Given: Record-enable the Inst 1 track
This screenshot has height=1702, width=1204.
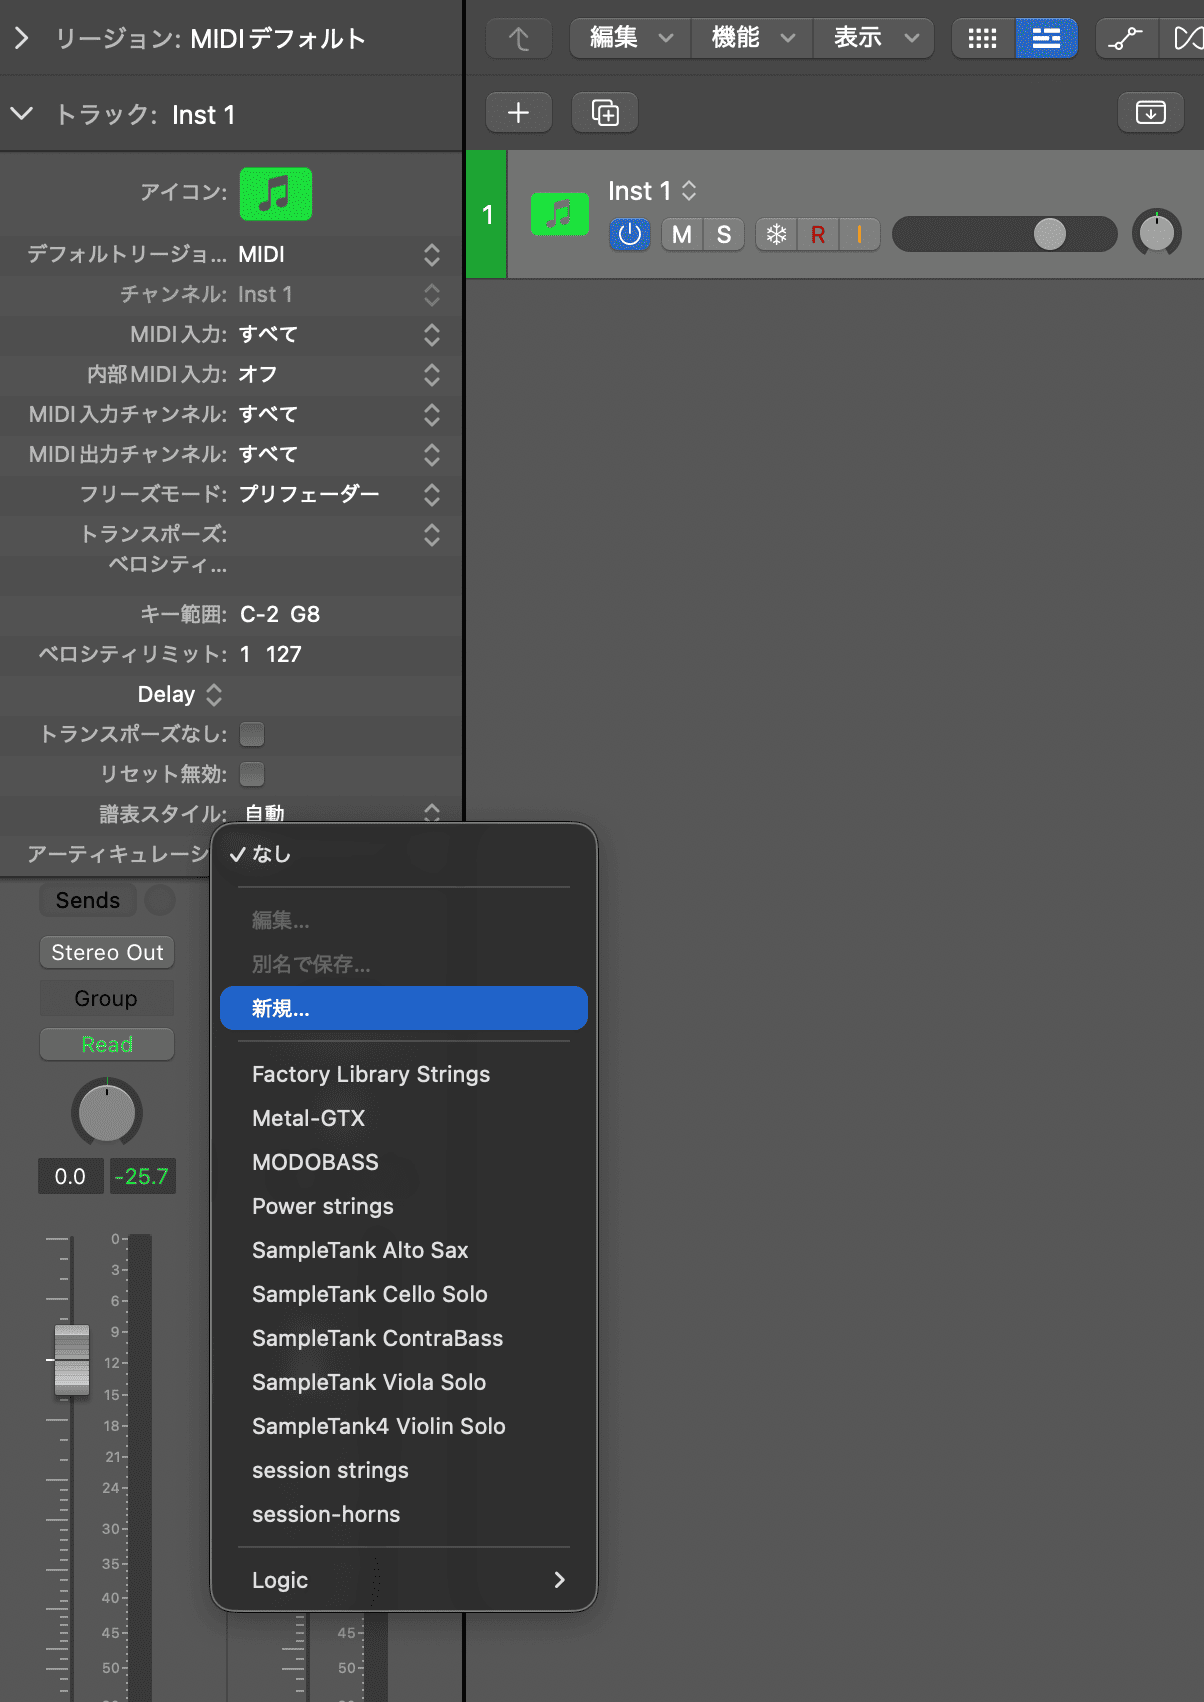Looking at the screenshot, I should pos(818,234).
